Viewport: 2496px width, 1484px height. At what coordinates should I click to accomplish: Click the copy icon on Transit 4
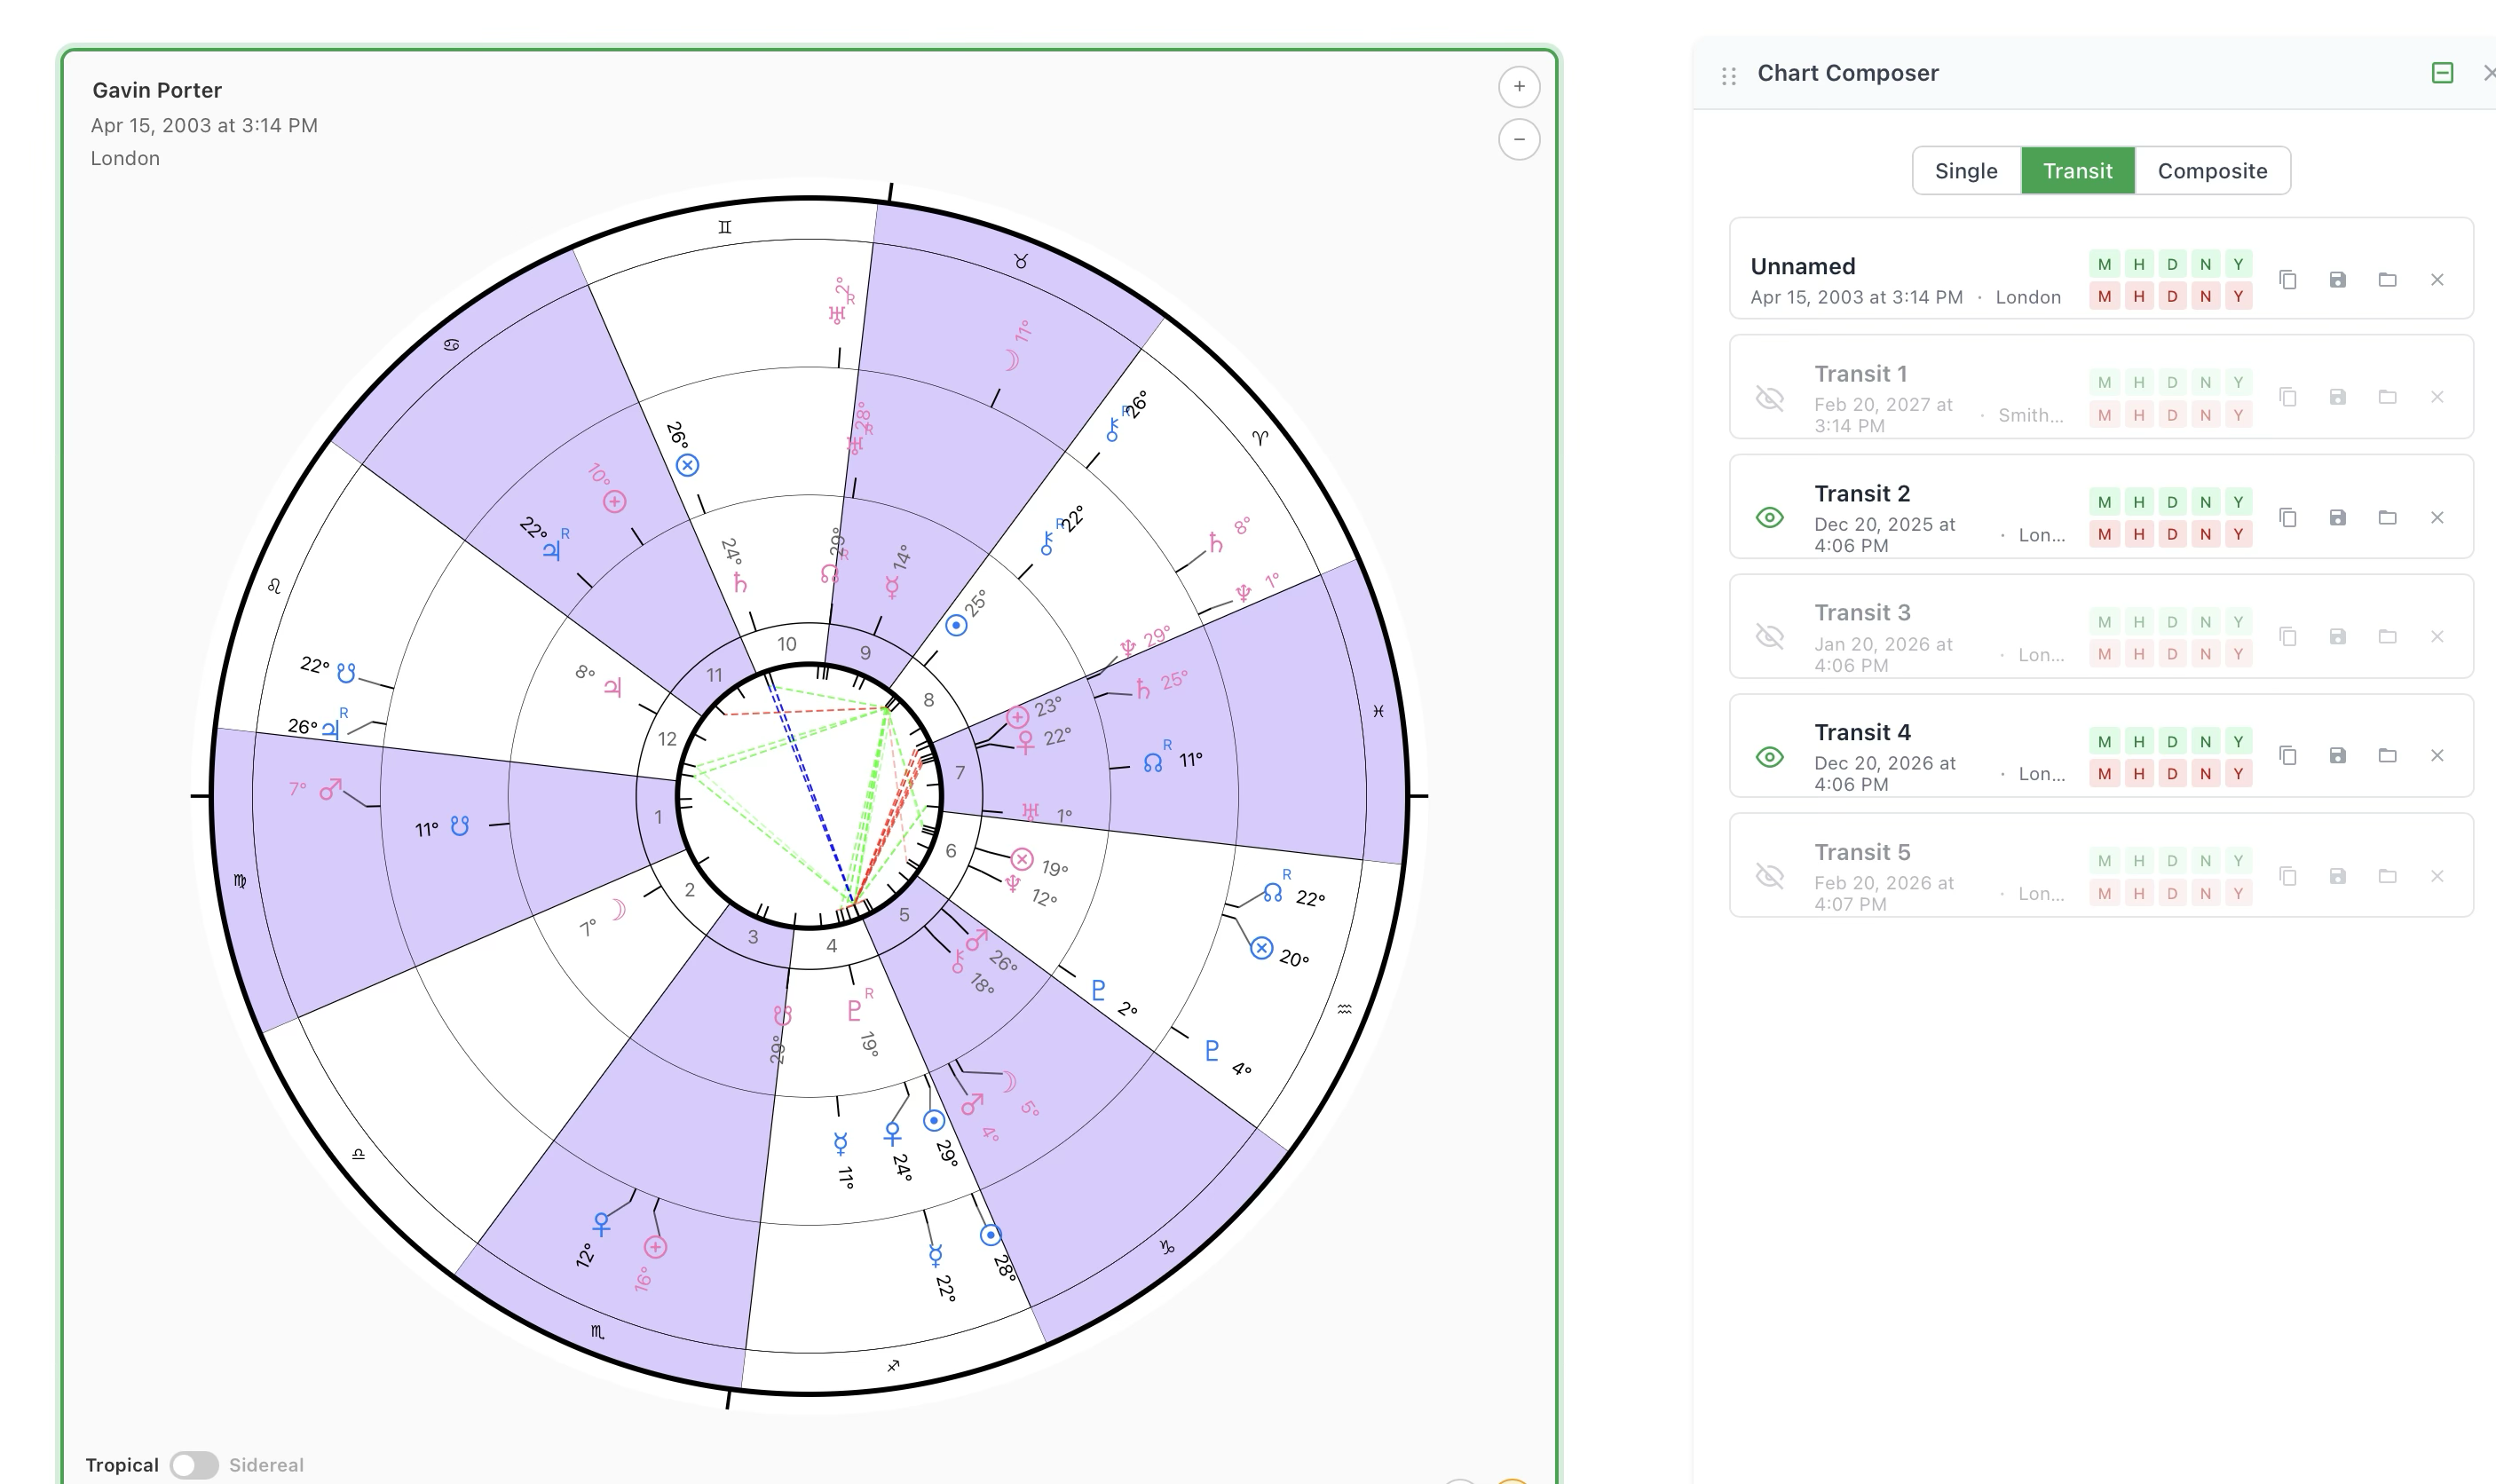click(2290, 756)
